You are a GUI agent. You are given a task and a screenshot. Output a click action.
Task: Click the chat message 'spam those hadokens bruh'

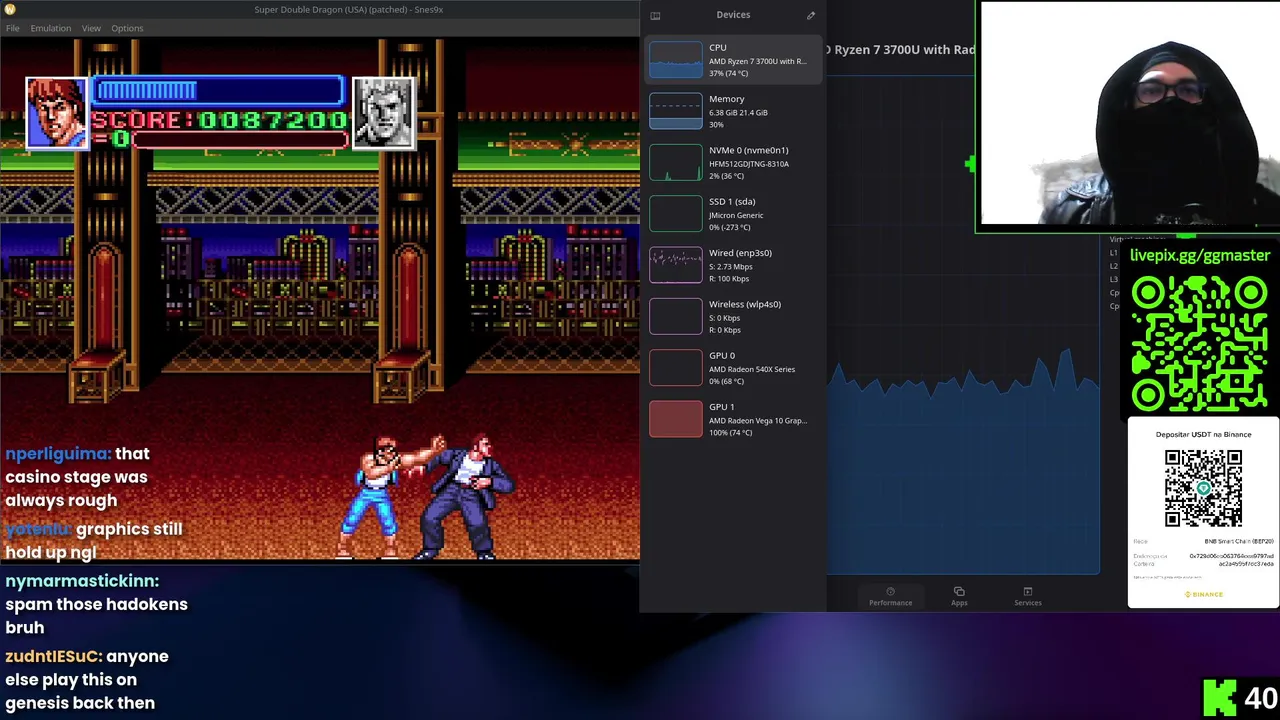pos(96,616)
